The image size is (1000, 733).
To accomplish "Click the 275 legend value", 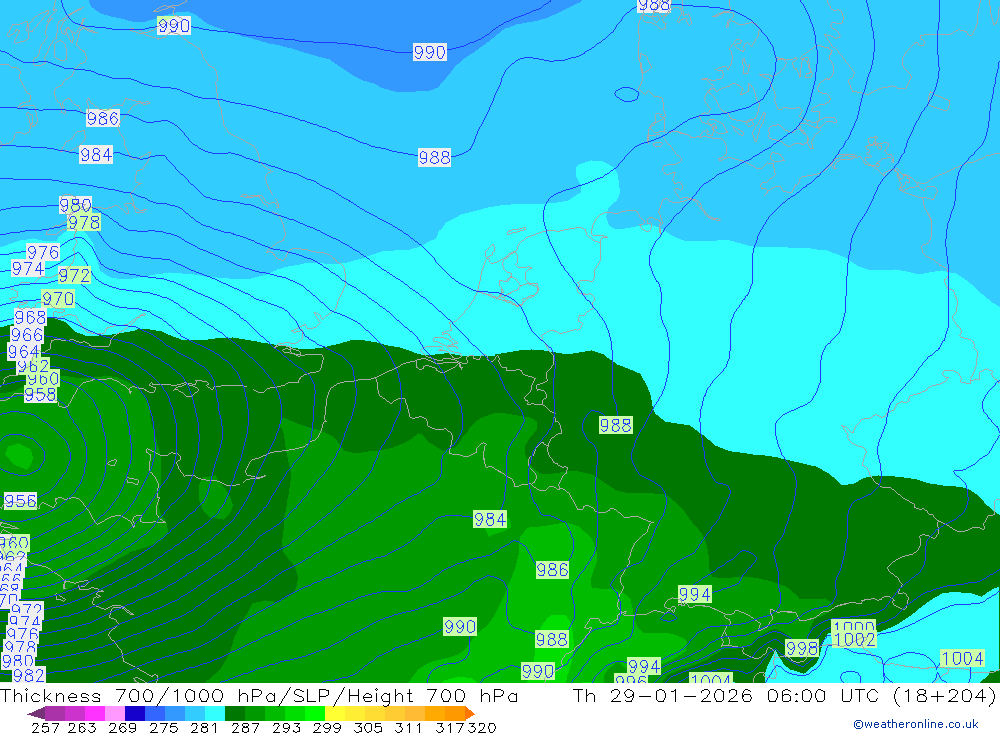I will pyautogui.click(x=164, y=727).
